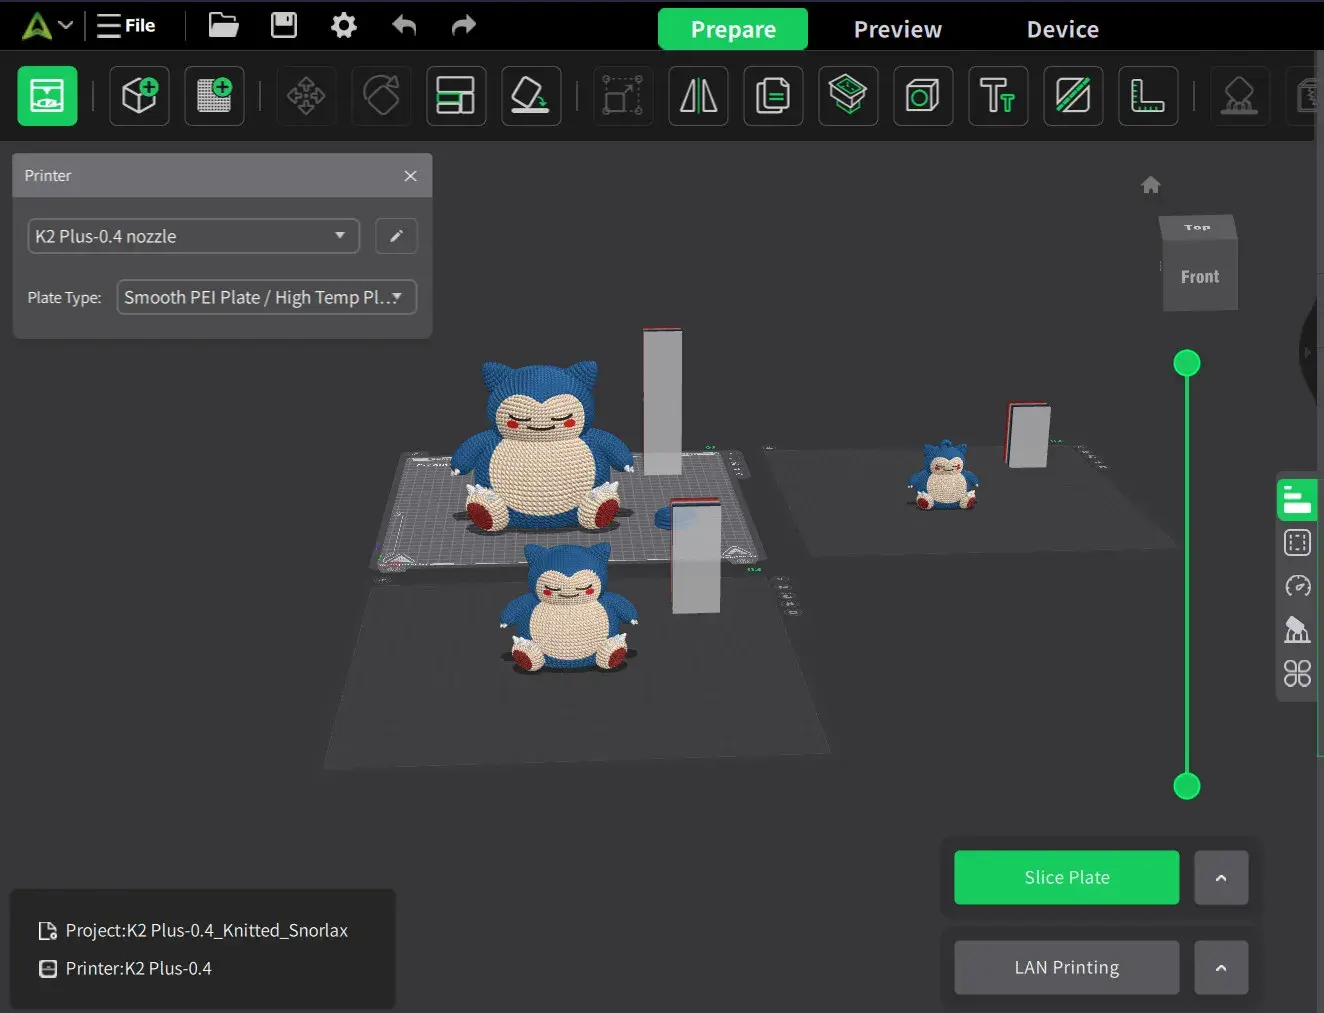Viewport: 1324px width, 1013px height.
Task: Edit printer preset with pencil button
Action: click(396, 236)
